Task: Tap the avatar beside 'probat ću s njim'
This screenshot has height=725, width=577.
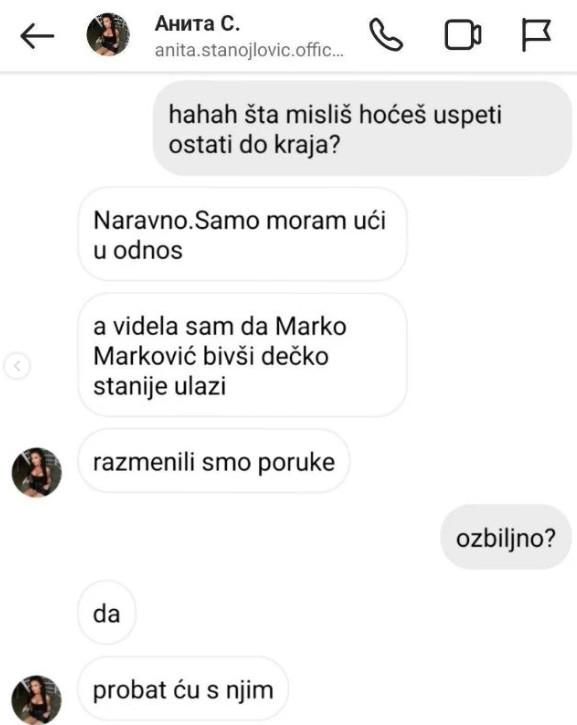Action: pyautogui.click(x=37, y=700)
